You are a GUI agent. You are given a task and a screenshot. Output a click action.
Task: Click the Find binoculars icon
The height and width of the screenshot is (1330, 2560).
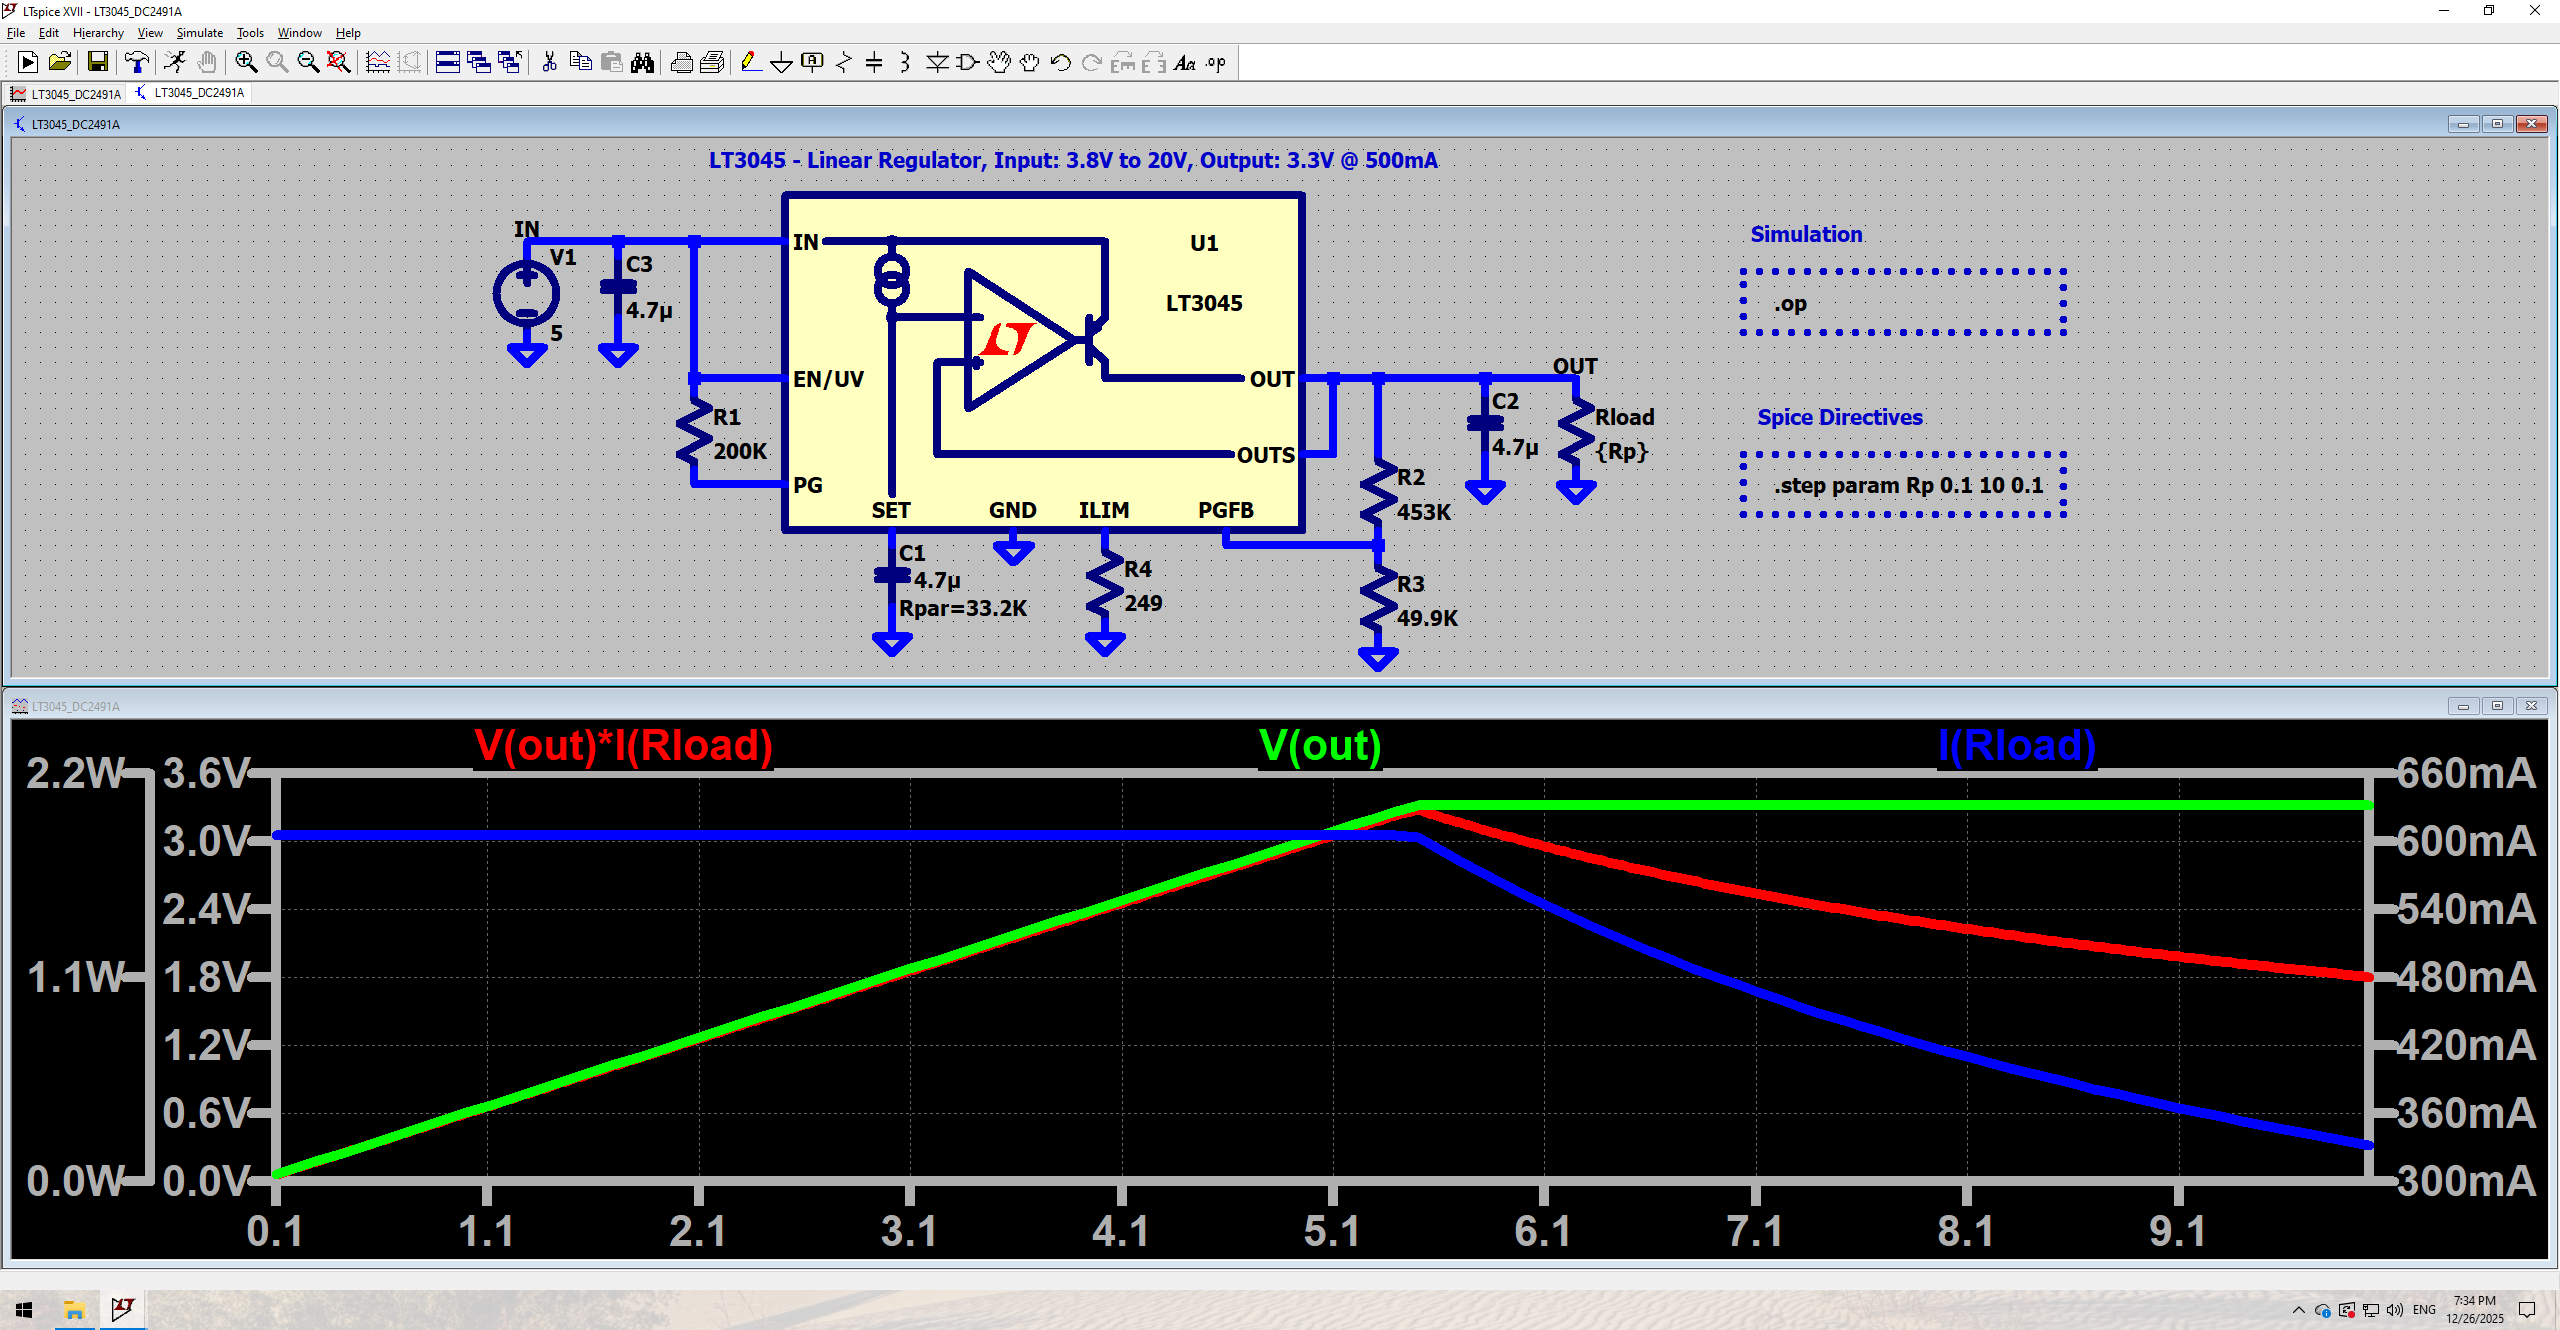point(642,62)
